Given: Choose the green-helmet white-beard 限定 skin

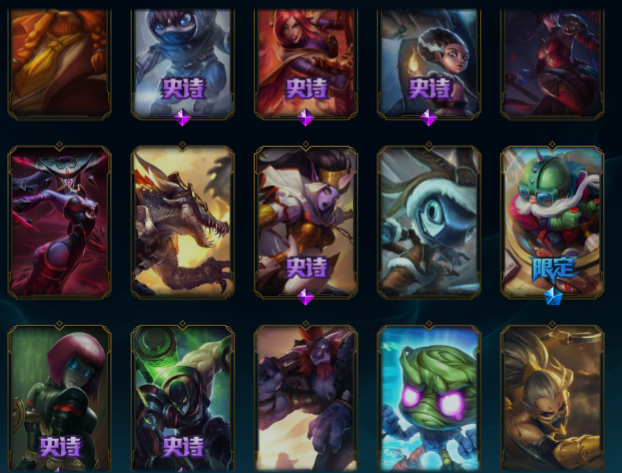Looking at the screenshot, I should pos(552,222).
